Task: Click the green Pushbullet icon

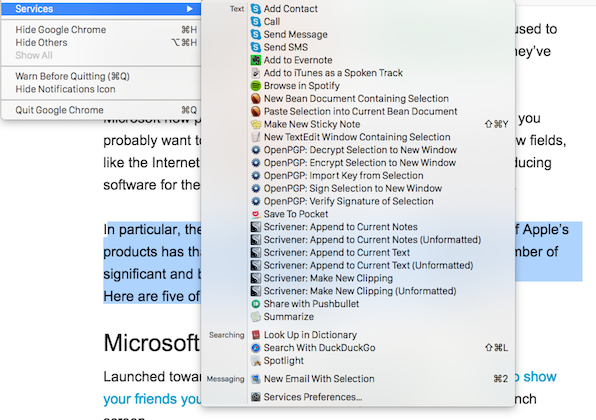Action: click(256, 304)
